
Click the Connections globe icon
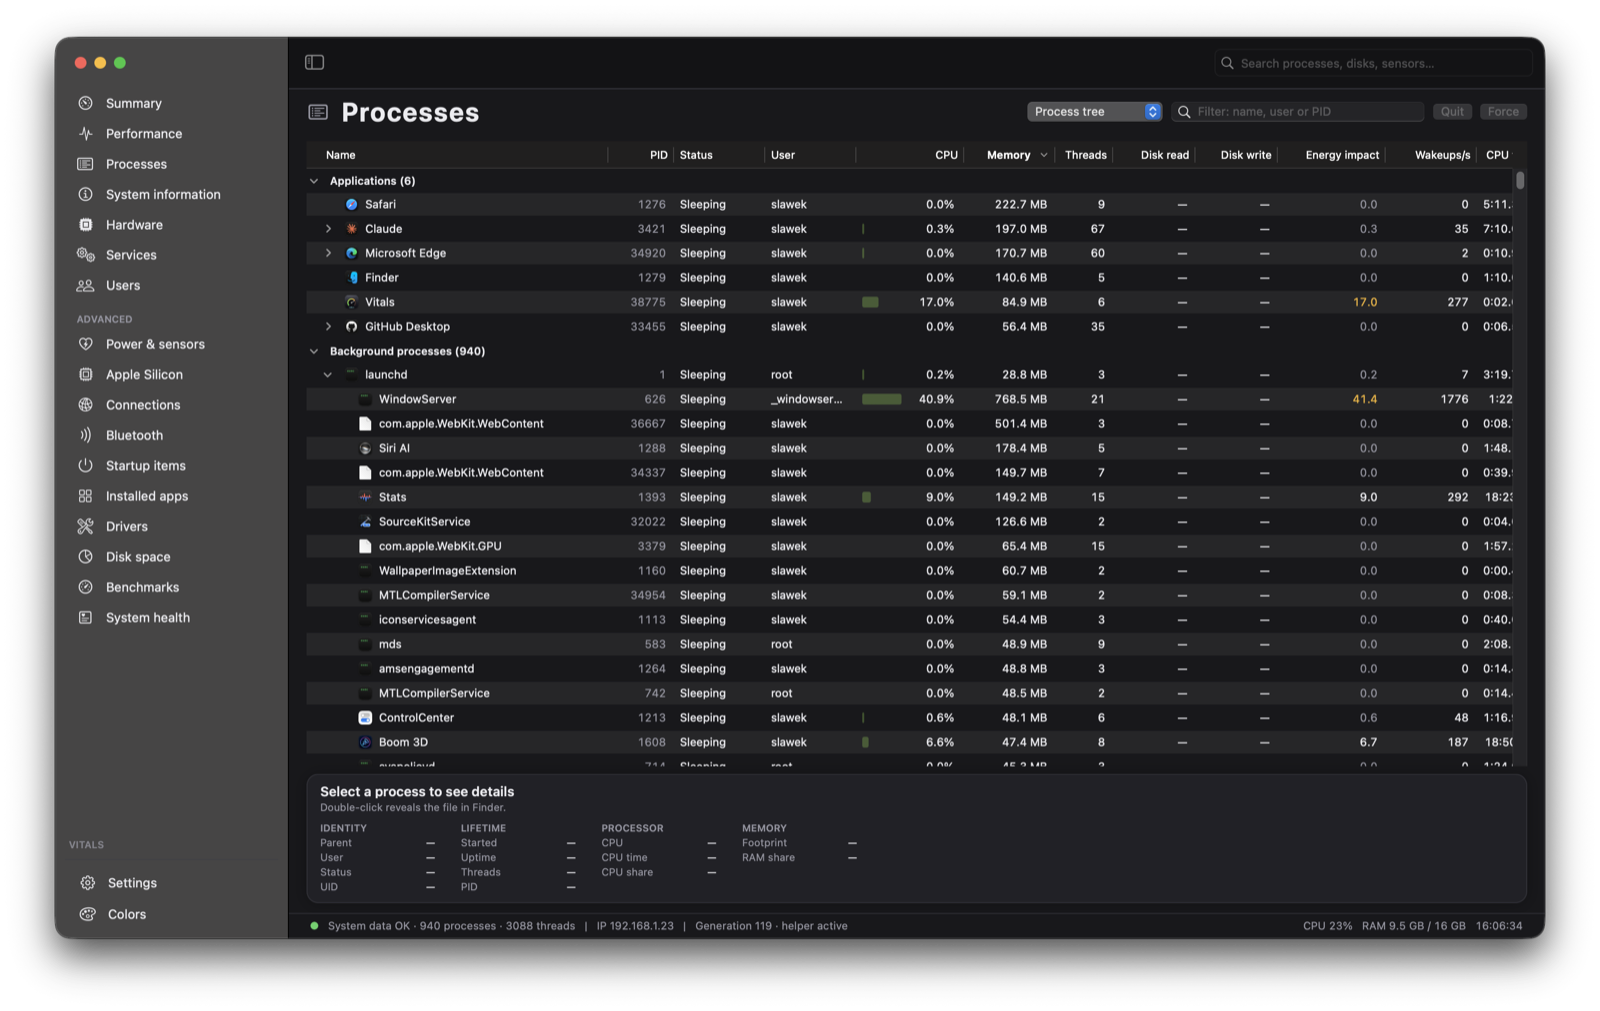[86, 405]
